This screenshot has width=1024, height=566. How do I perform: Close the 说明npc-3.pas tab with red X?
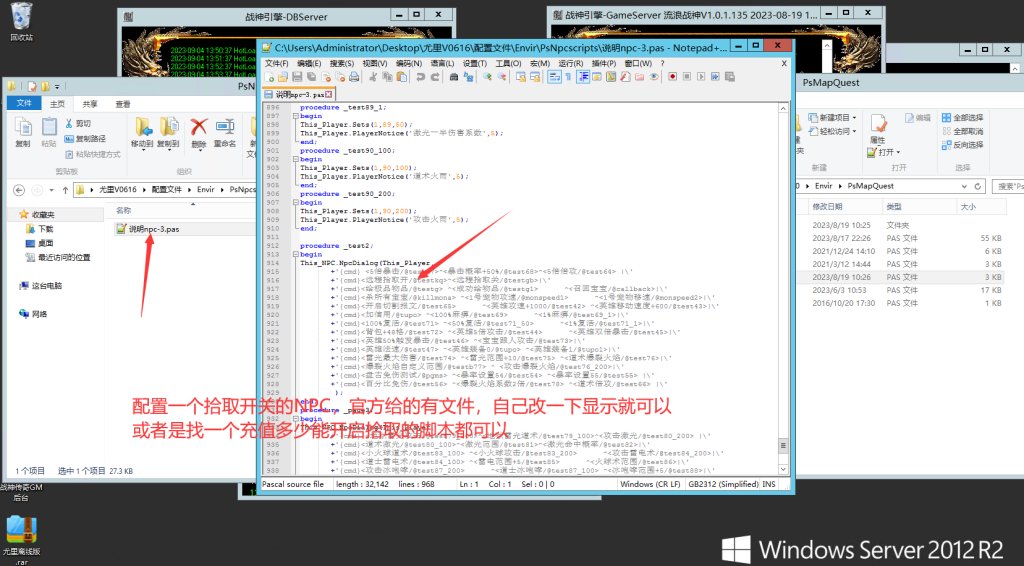pos(328,95)
